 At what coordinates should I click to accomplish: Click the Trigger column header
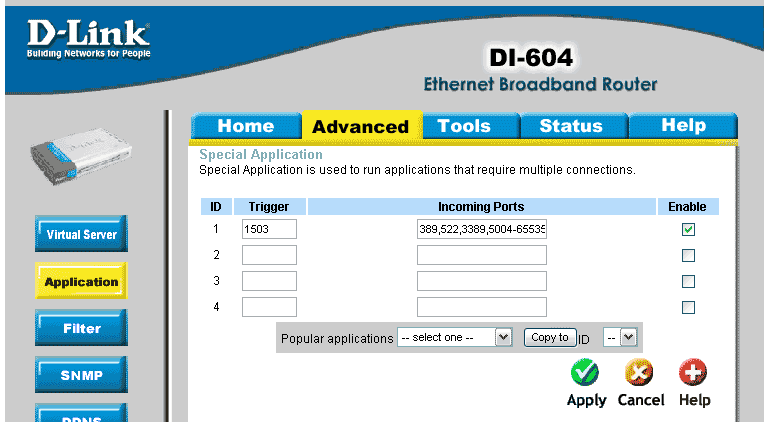pyautogui.click(x=269, y=207)
